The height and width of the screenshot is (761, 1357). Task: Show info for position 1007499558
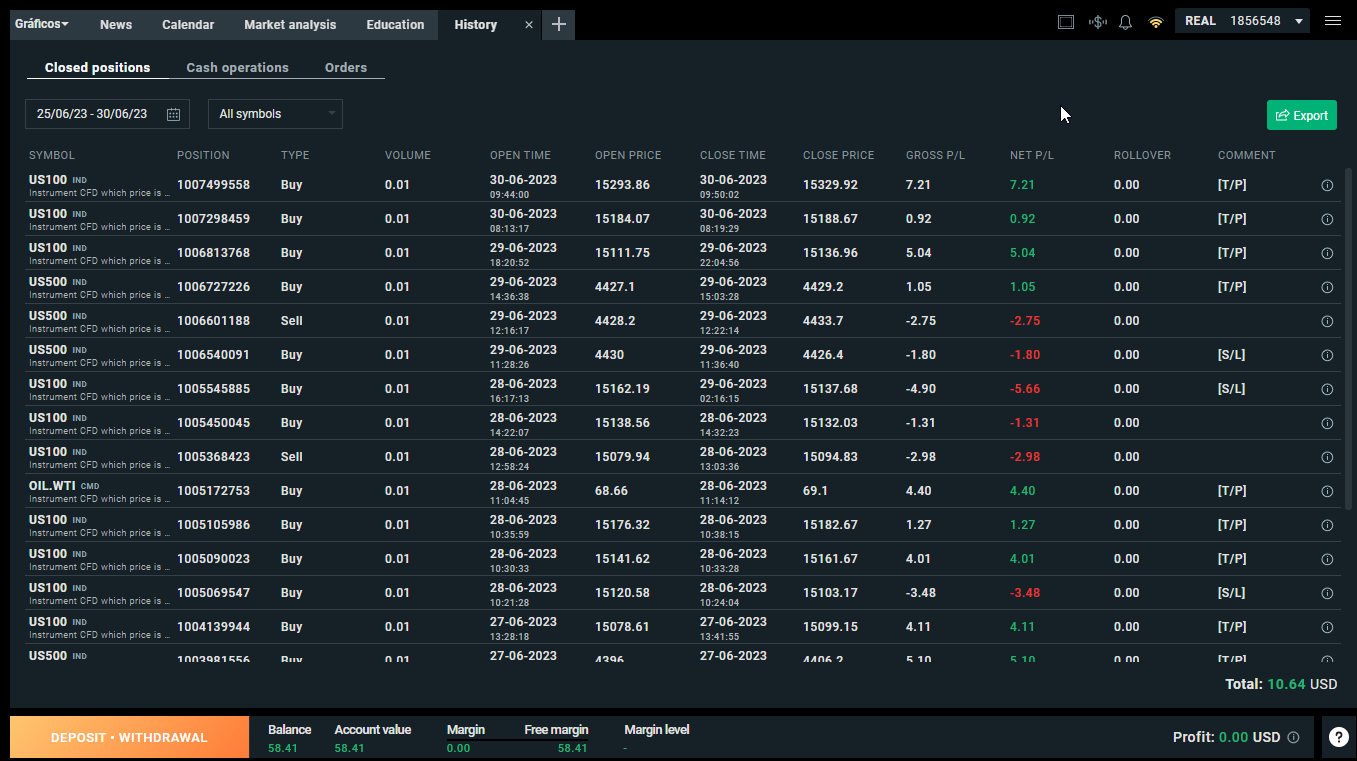(x=1327, y=185)
